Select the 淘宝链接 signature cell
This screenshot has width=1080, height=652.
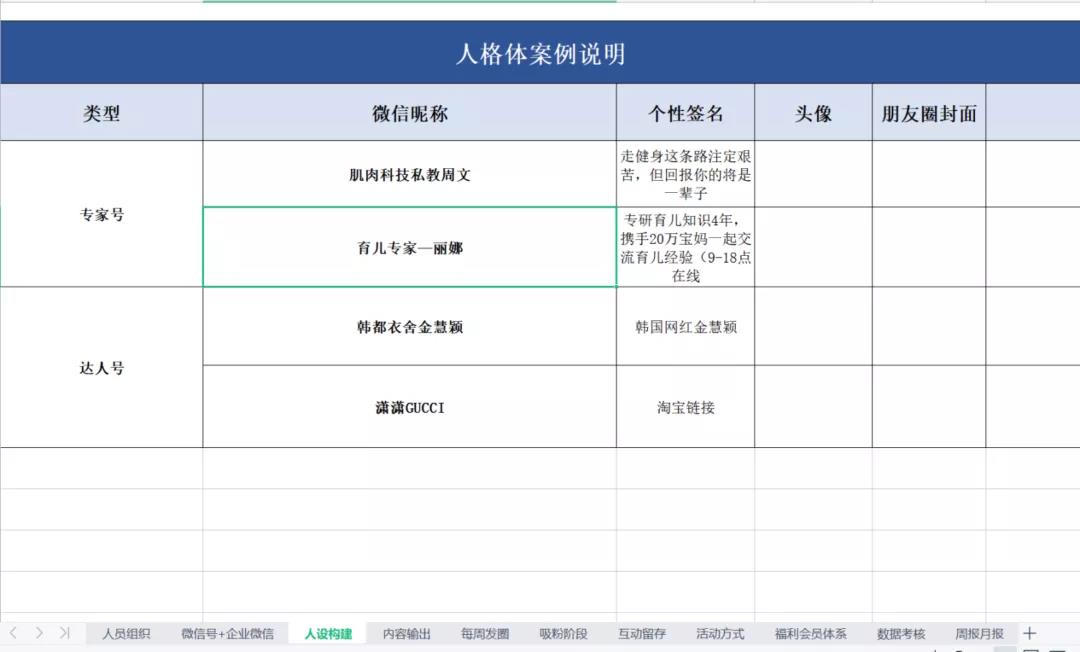point(685,407)
